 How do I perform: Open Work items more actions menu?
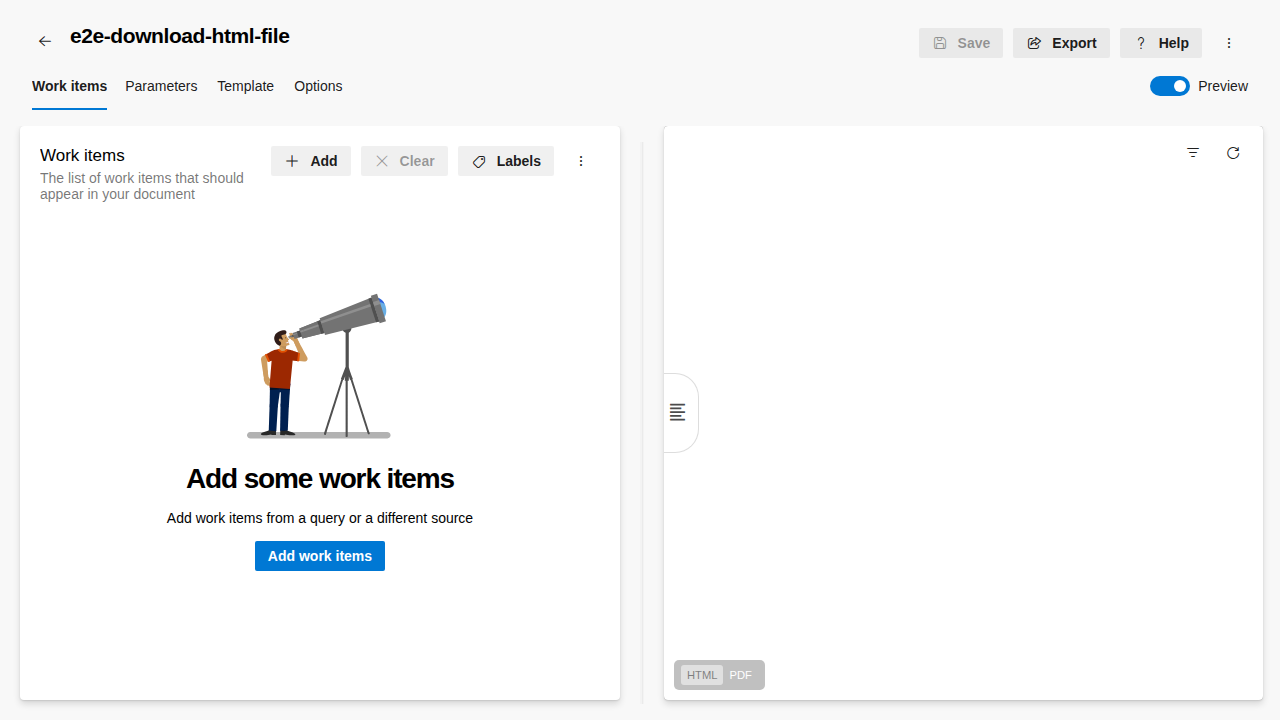[581, 161]
